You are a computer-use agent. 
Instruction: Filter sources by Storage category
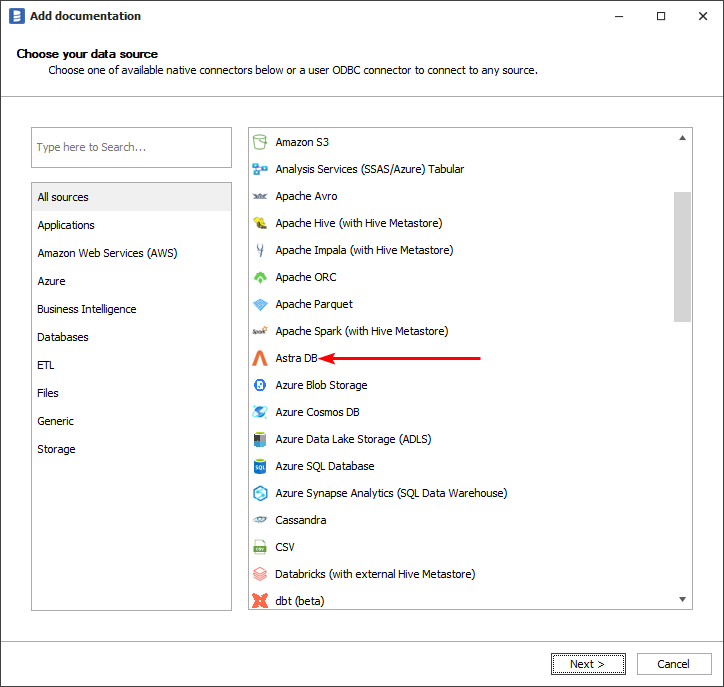[57, 449]
